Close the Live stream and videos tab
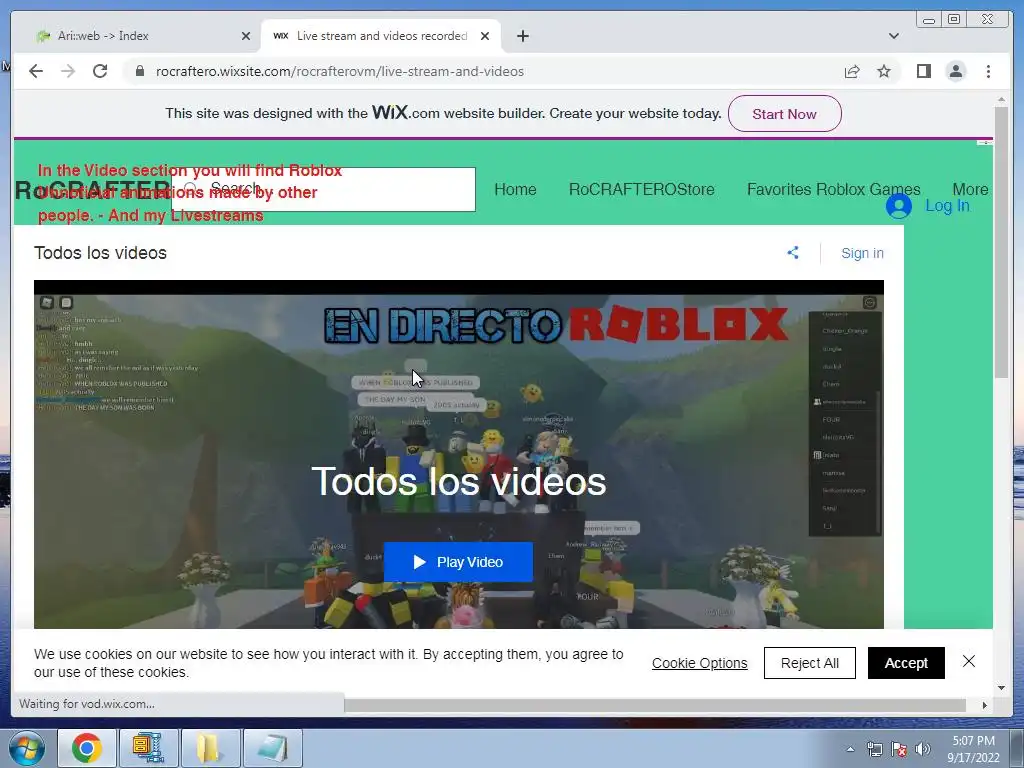Viewport: 1024px width, 768px height. point(485,36)
